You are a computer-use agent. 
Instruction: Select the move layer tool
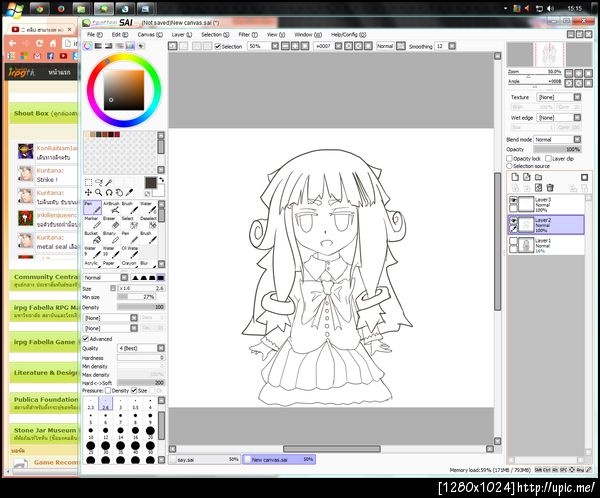[x=88, y=193]
